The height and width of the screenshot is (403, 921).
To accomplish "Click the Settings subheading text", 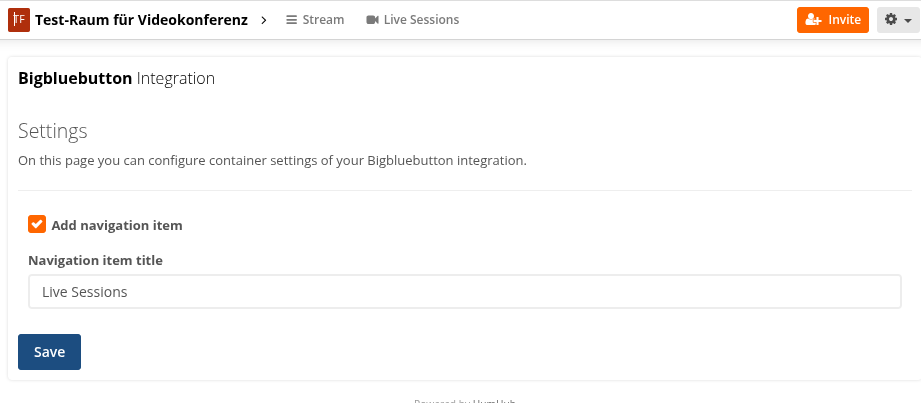I will point(53,131).
